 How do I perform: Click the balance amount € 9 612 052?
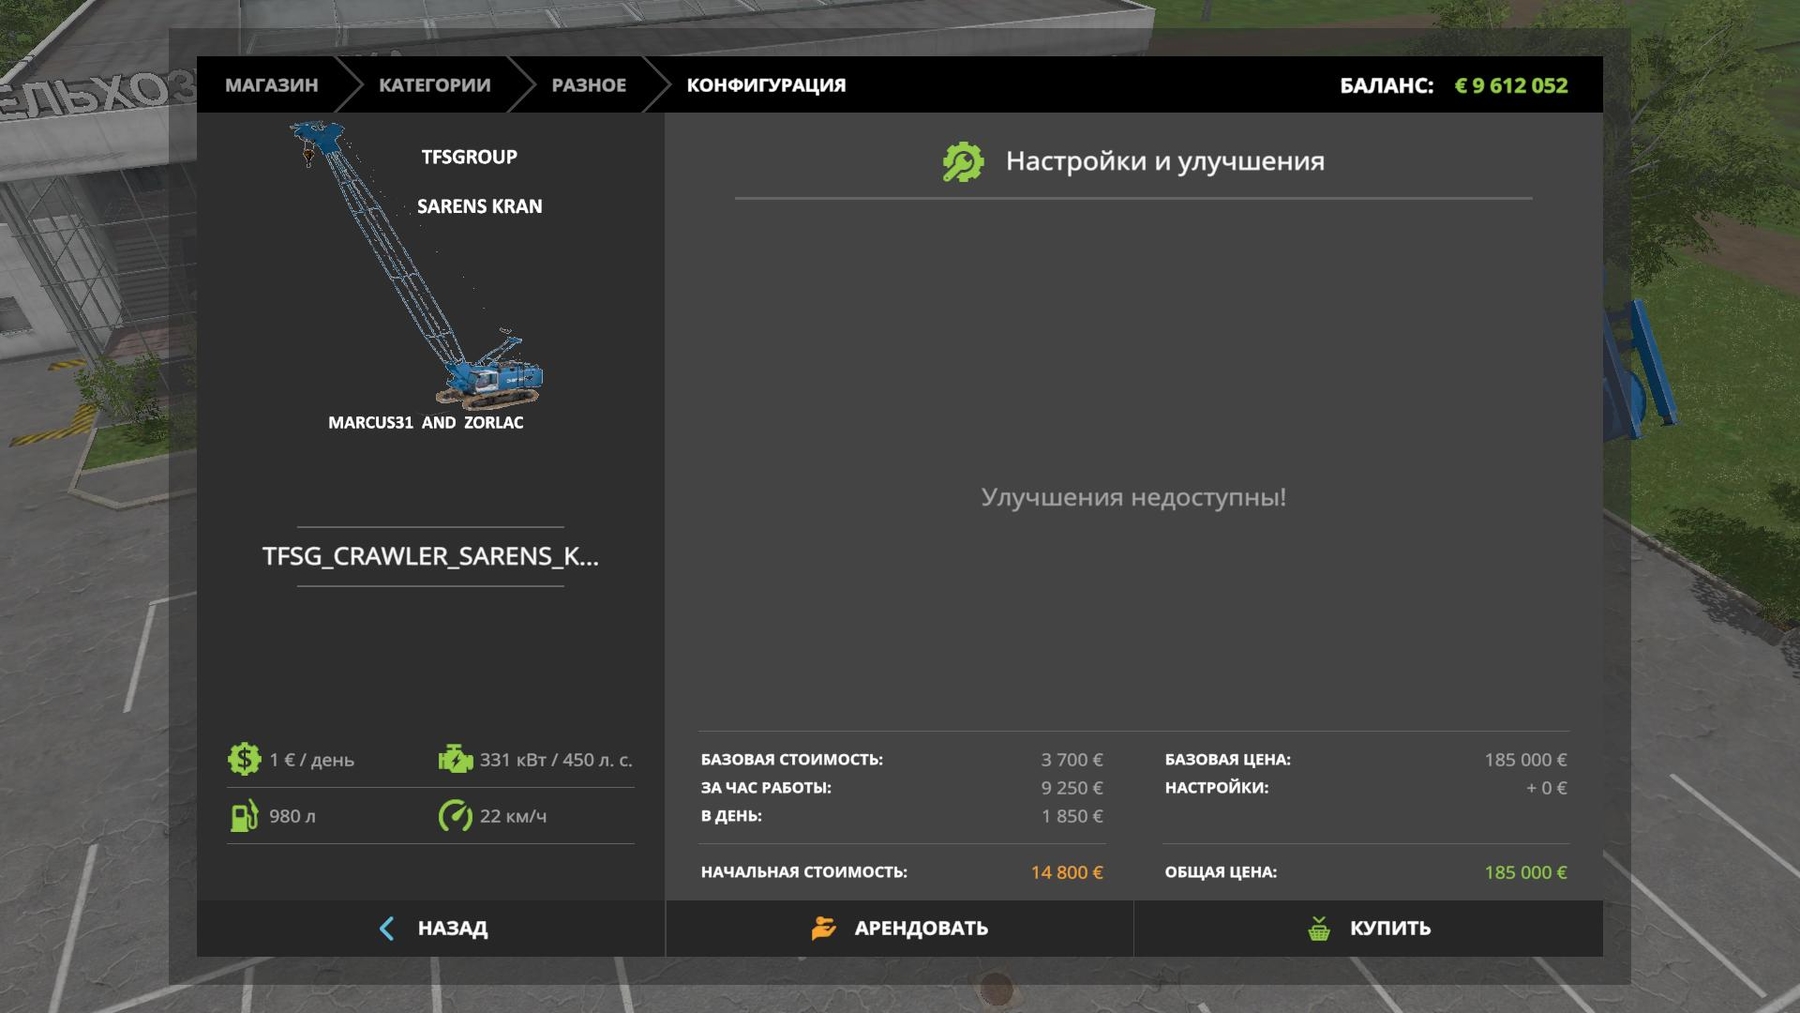click(x=1510, y=85)
